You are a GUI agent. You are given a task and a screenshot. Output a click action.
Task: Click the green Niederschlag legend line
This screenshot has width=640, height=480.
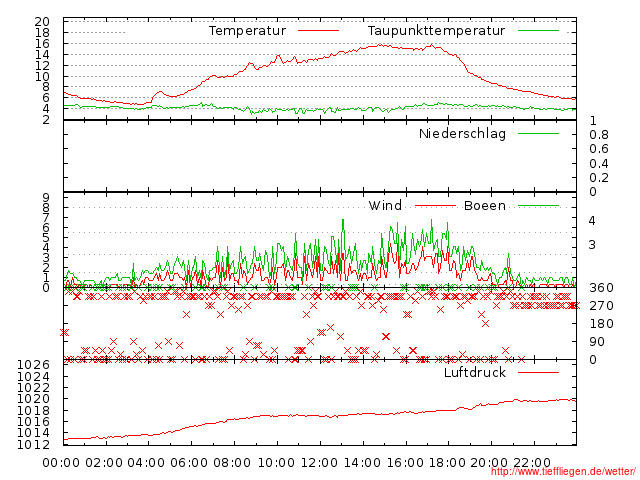click(538, 133)
